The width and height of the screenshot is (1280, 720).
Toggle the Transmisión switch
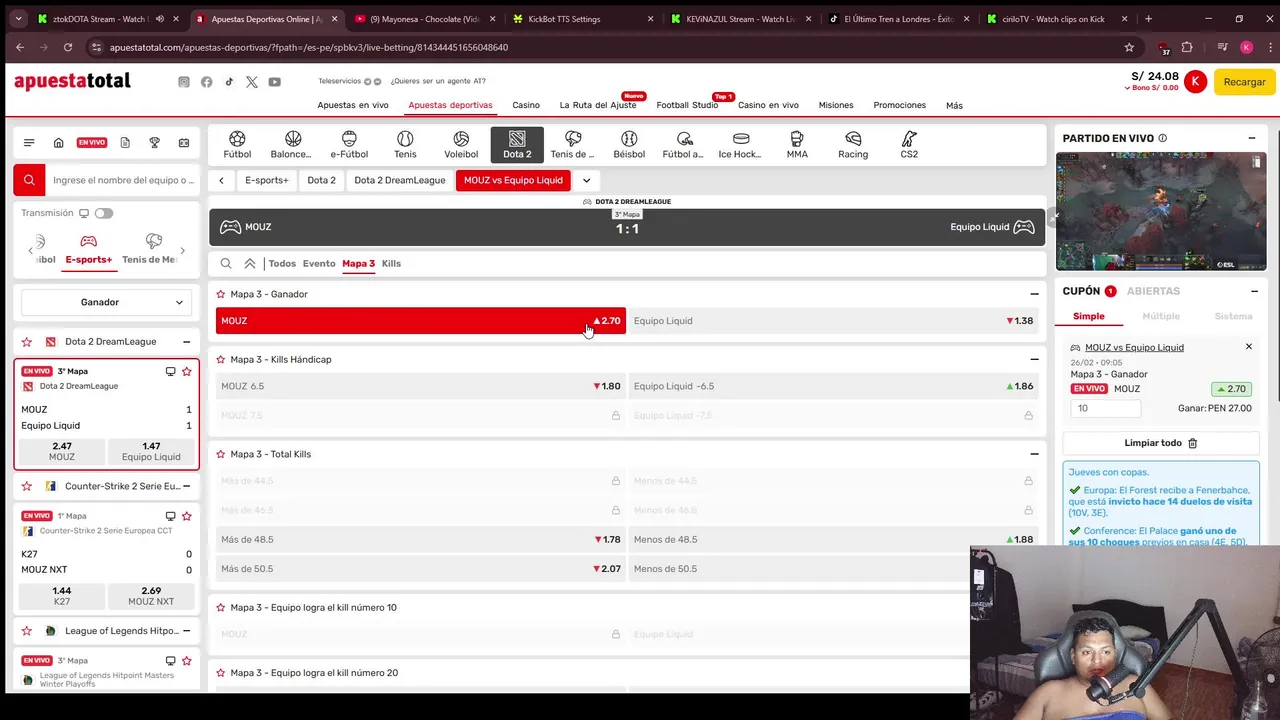[104, 213]
